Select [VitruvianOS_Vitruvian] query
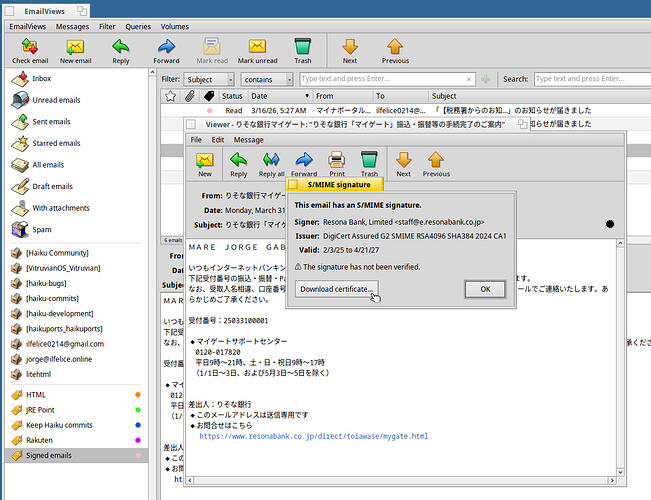Viewport: 651px width, 500px height. (77, 268)
